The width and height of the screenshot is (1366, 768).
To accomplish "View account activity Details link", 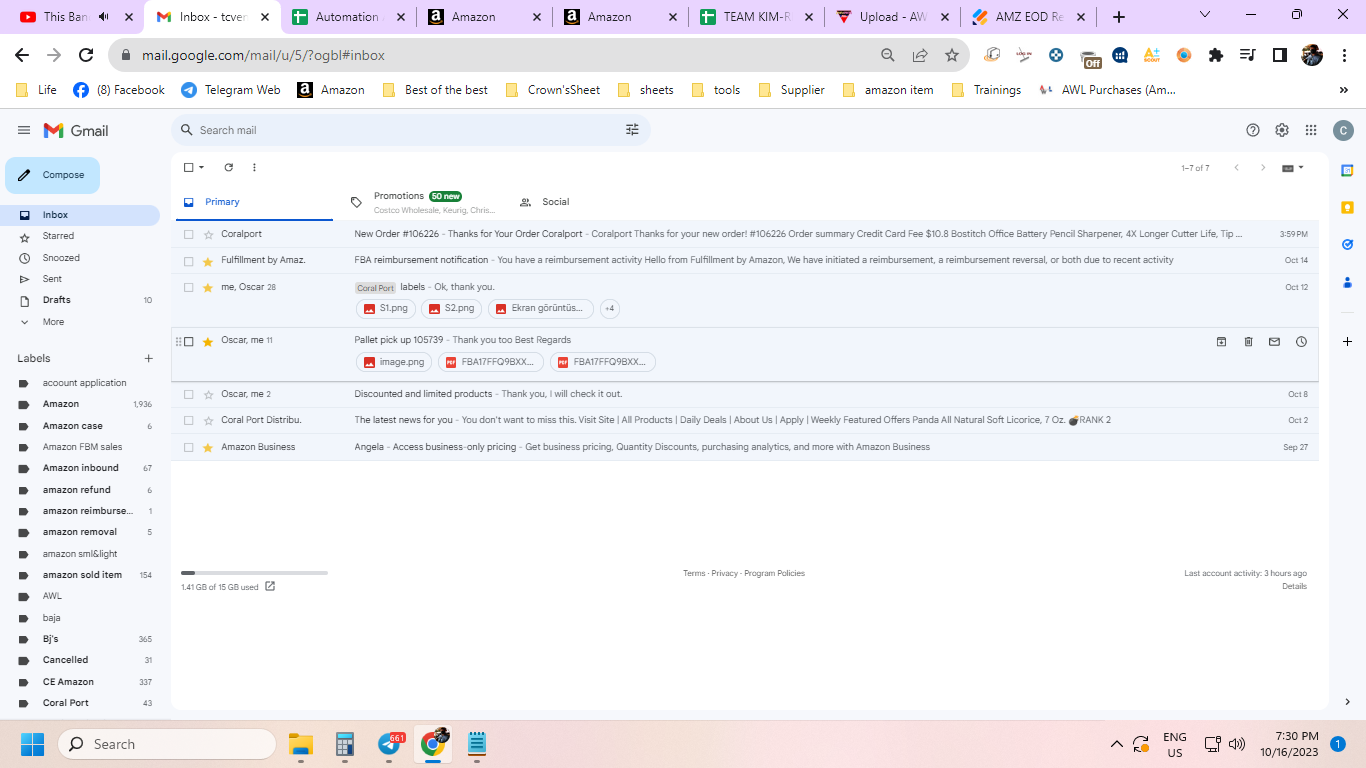I will (x=1294, y=586).
